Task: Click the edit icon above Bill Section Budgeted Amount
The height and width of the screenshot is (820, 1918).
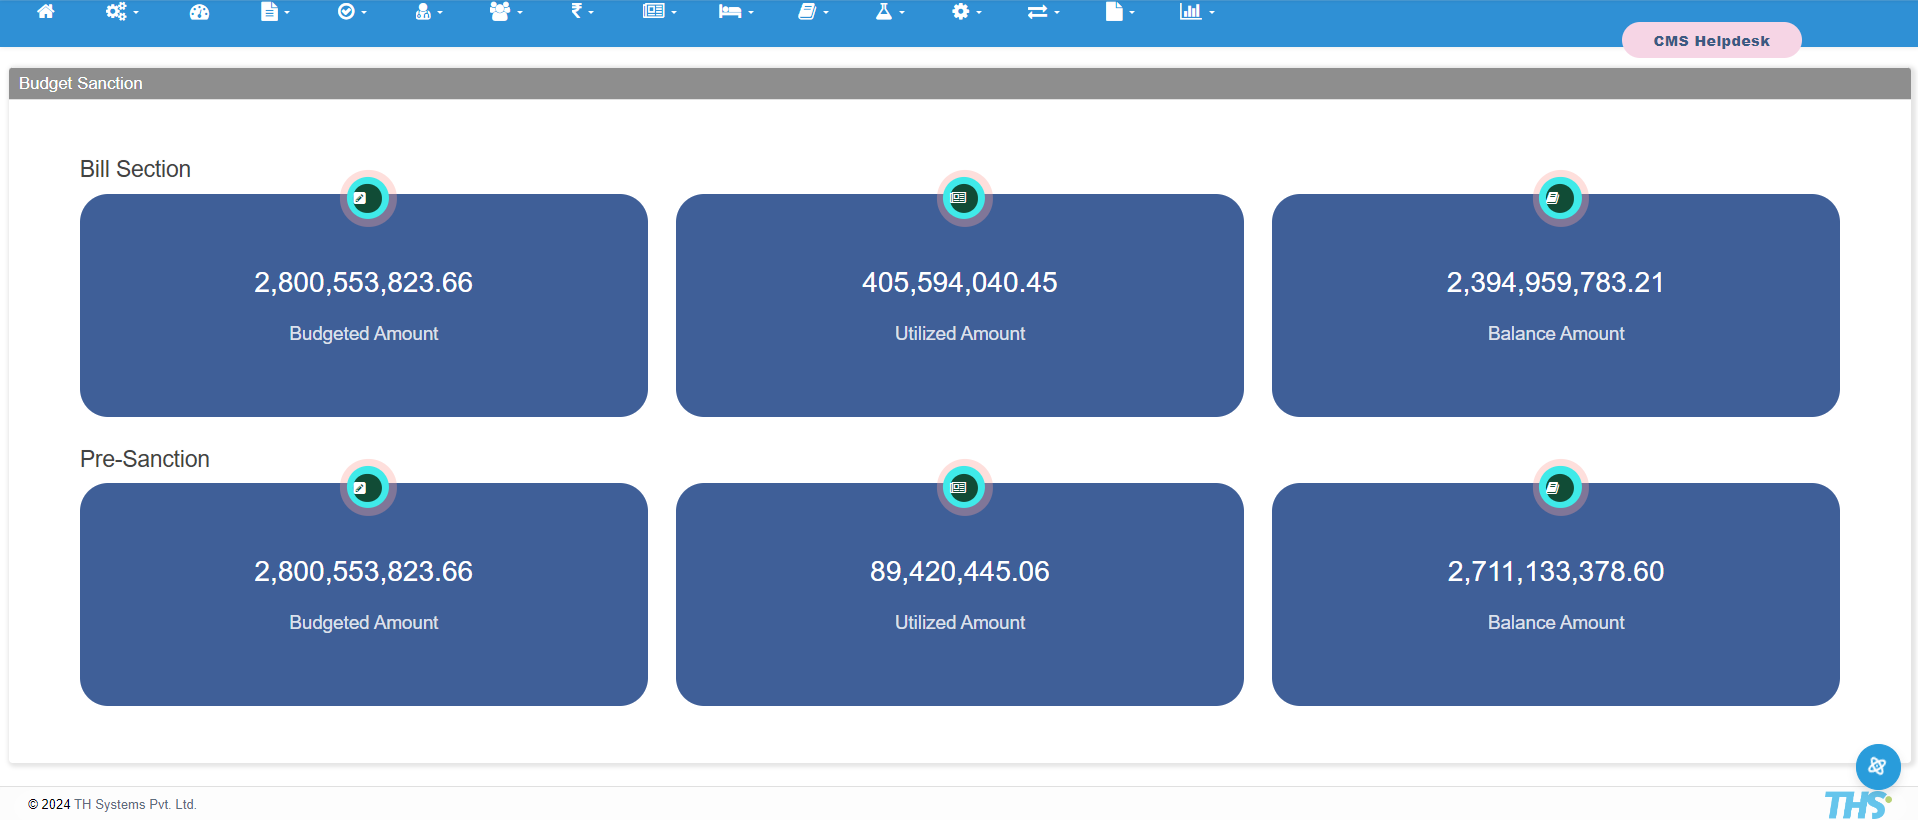Action: 368,198
